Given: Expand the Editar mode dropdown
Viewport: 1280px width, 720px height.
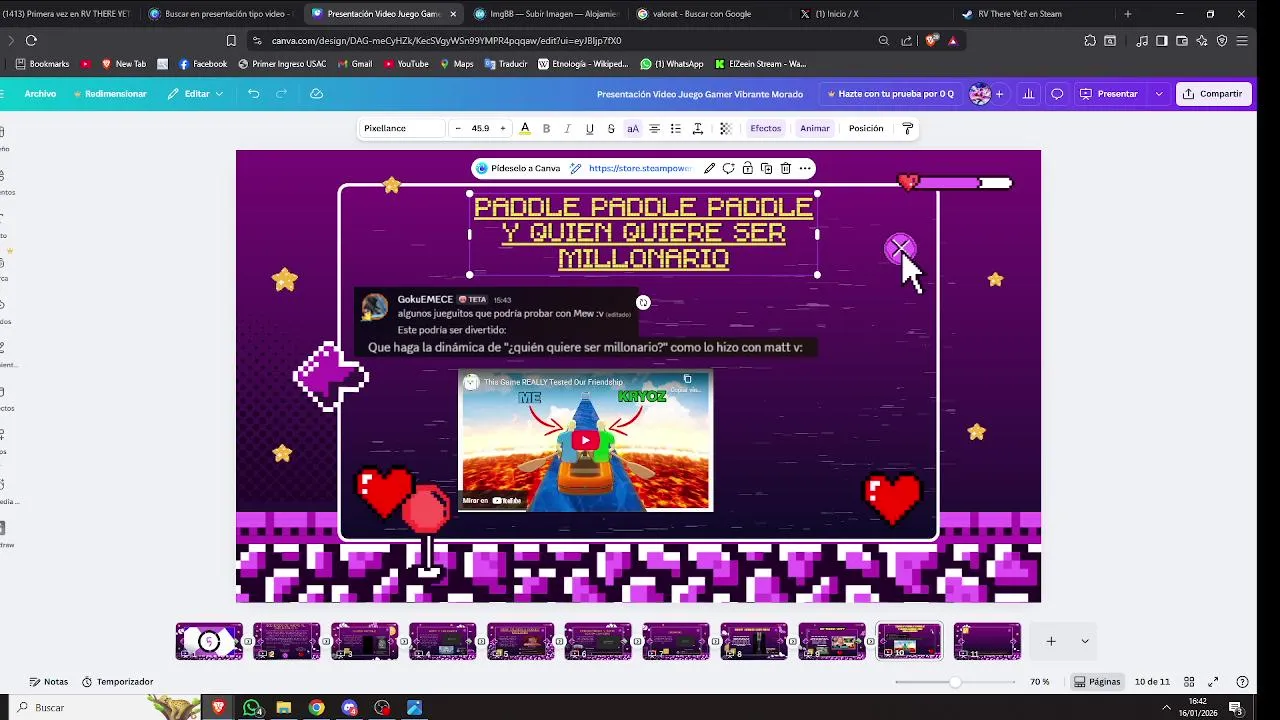Looking at the screenshot, I should [195, 93].
